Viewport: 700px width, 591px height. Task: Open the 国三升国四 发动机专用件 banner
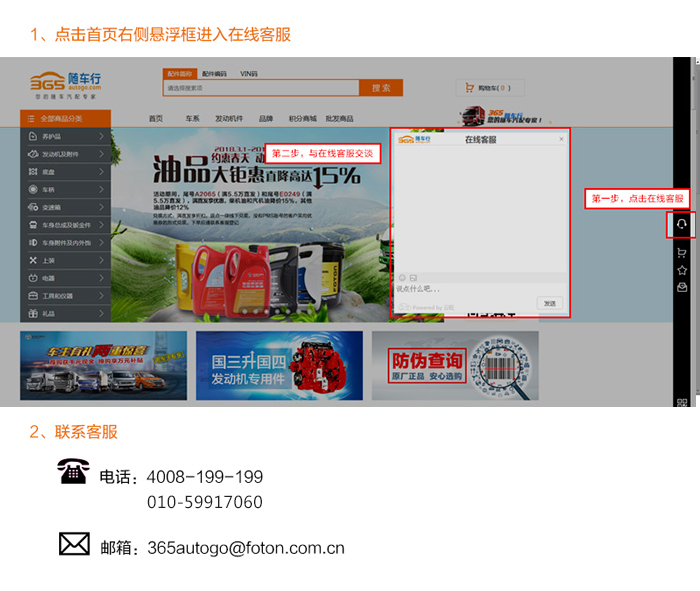[279, 366]
